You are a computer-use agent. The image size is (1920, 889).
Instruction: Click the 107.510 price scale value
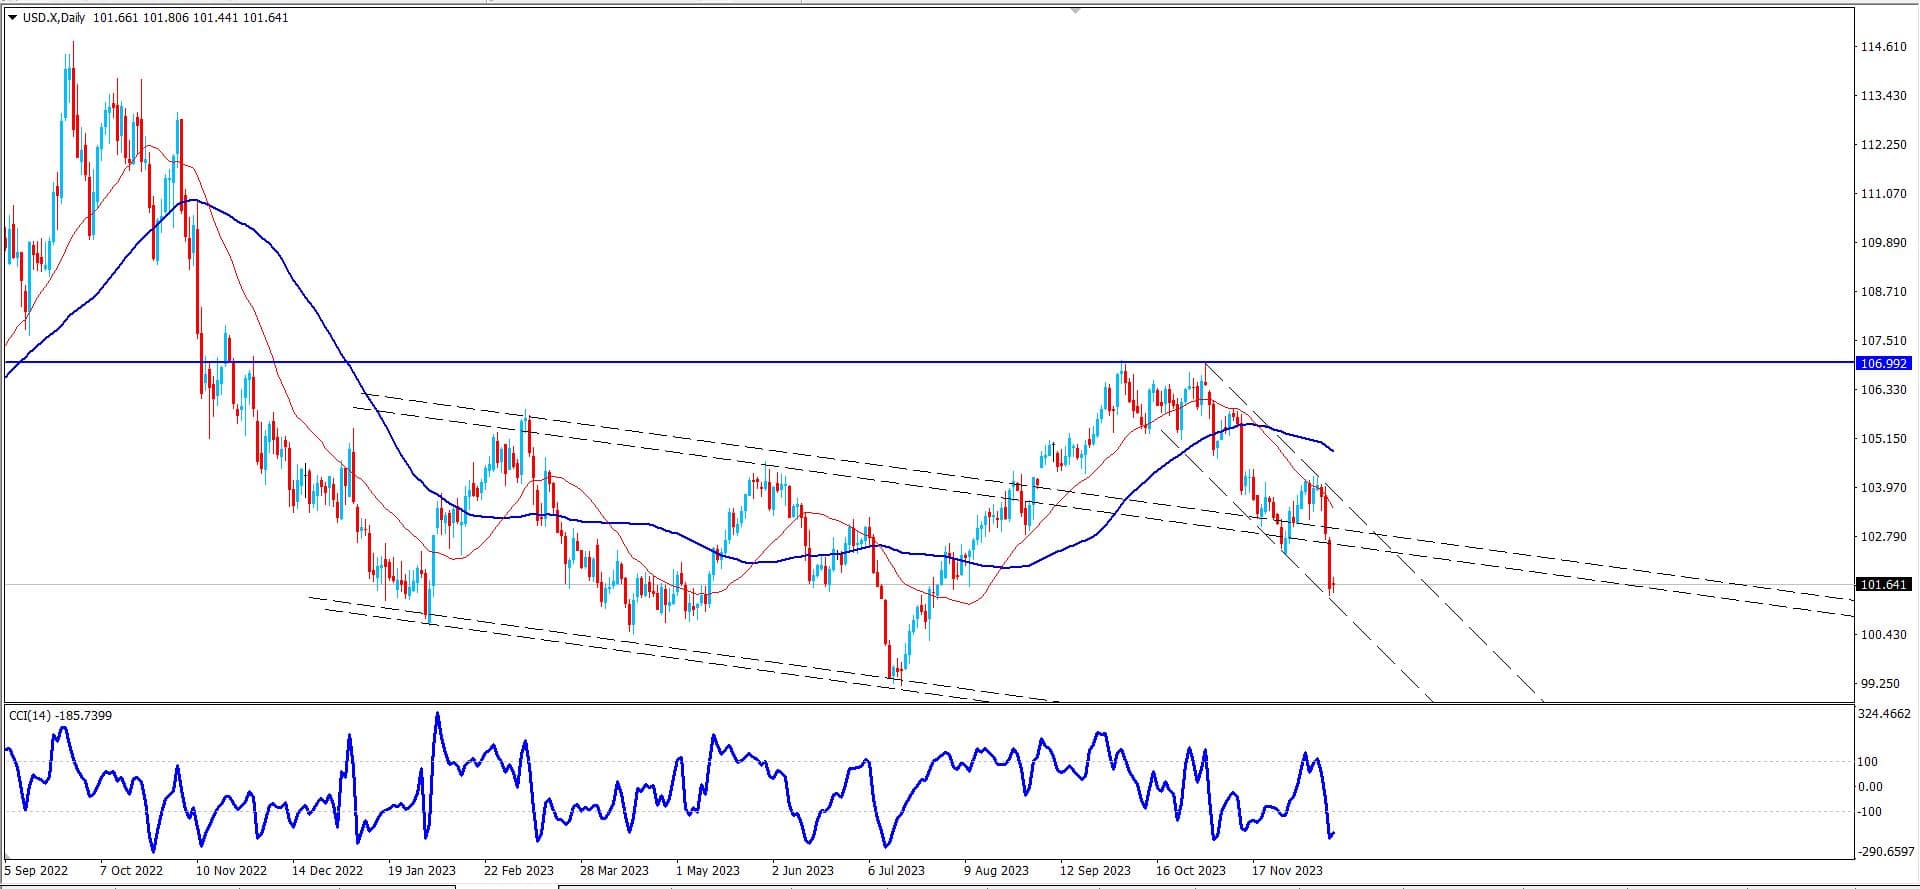point(1883,341)
